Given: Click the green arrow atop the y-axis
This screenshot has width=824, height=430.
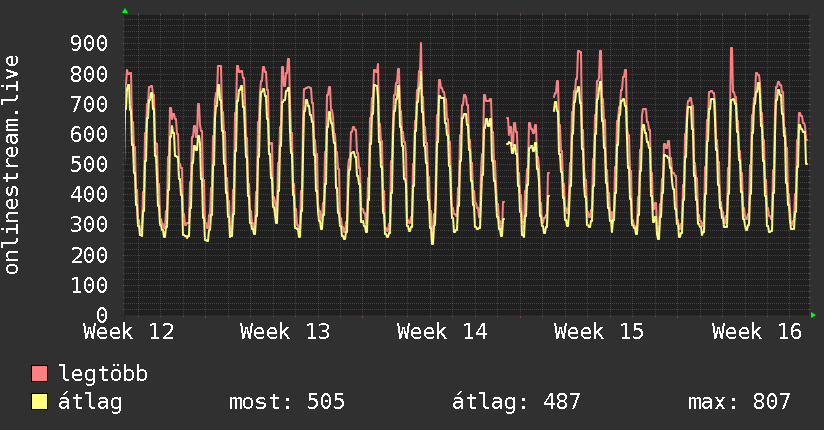Looking at the screenshot, I should point(125,11).
